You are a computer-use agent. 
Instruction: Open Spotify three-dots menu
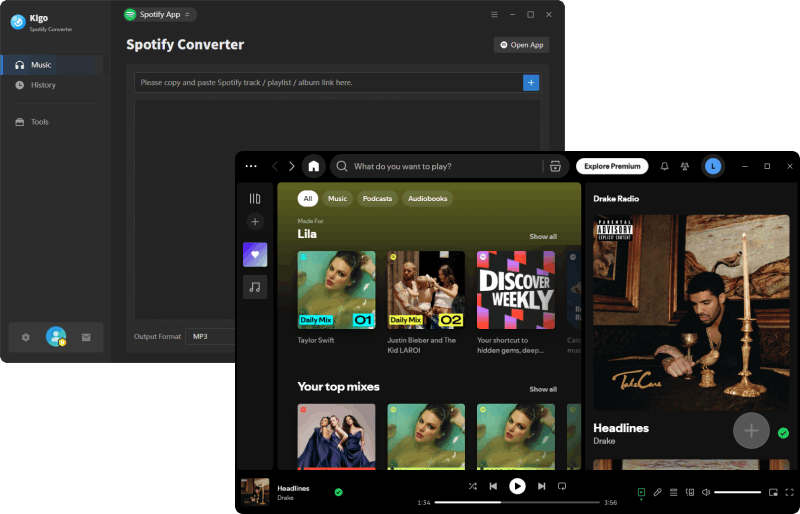click(251, 166)
